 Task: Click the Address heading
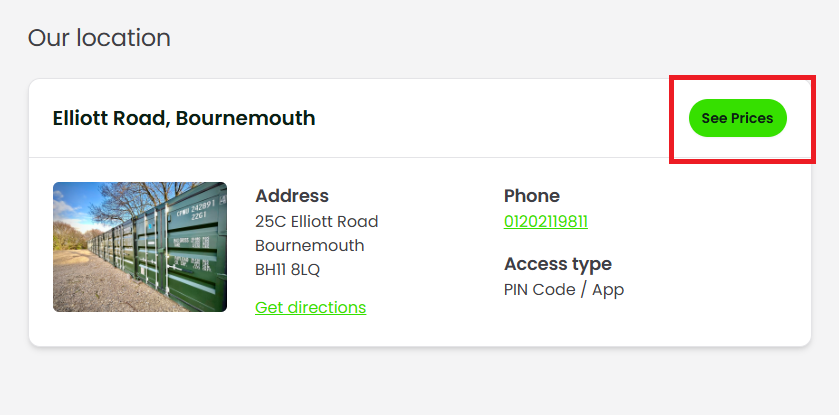[292, 196]
